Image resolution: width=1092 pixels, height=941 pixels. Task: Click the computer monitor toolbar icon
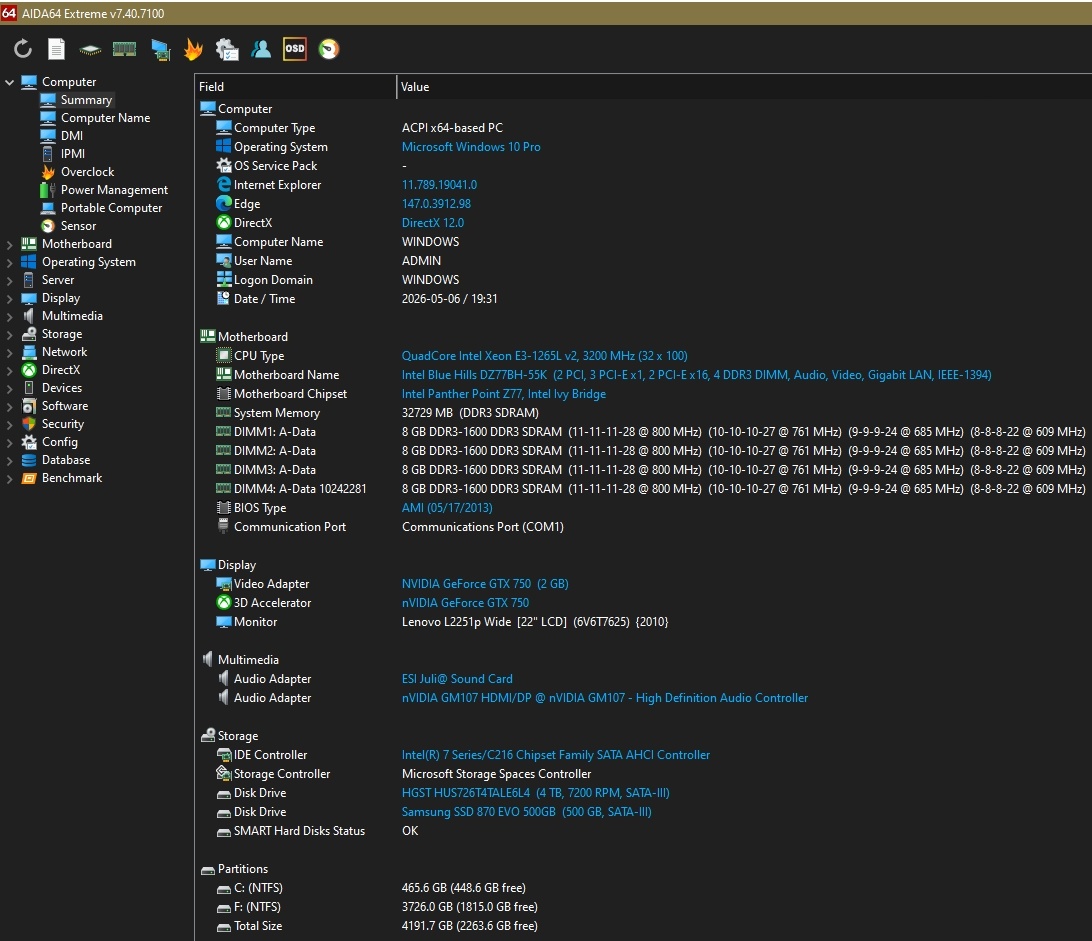160,49
